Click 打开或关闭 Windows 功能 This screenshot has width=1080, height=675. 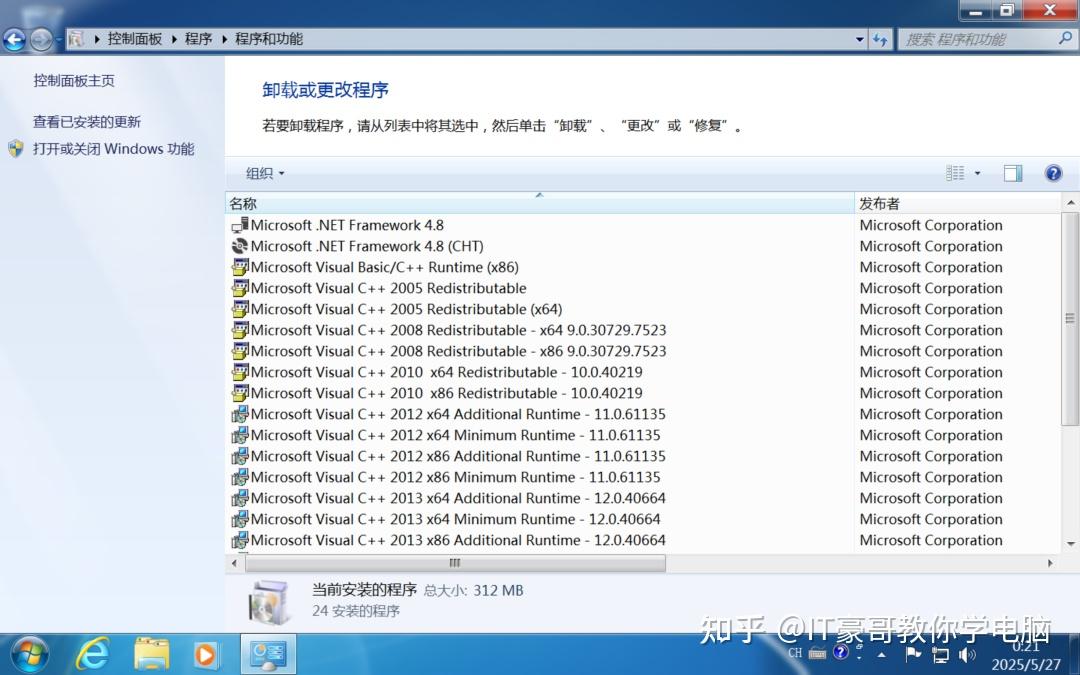tap(113, 147)
